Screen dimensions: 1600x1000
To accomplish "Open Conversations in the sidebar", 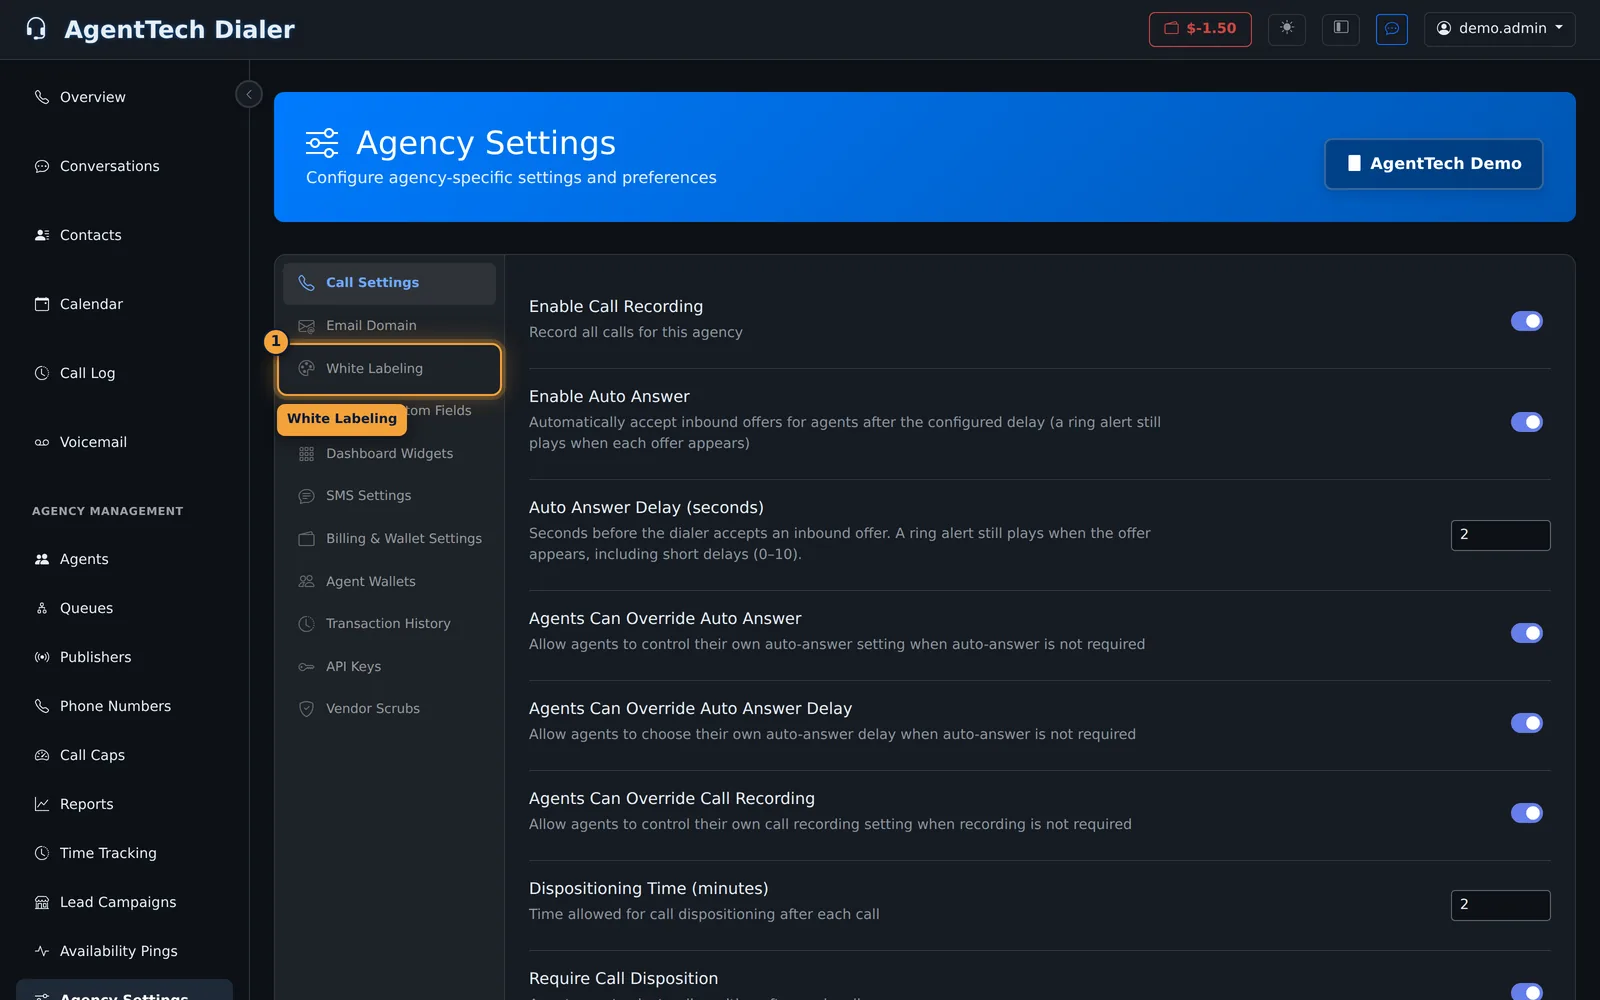I will [124, 166].
